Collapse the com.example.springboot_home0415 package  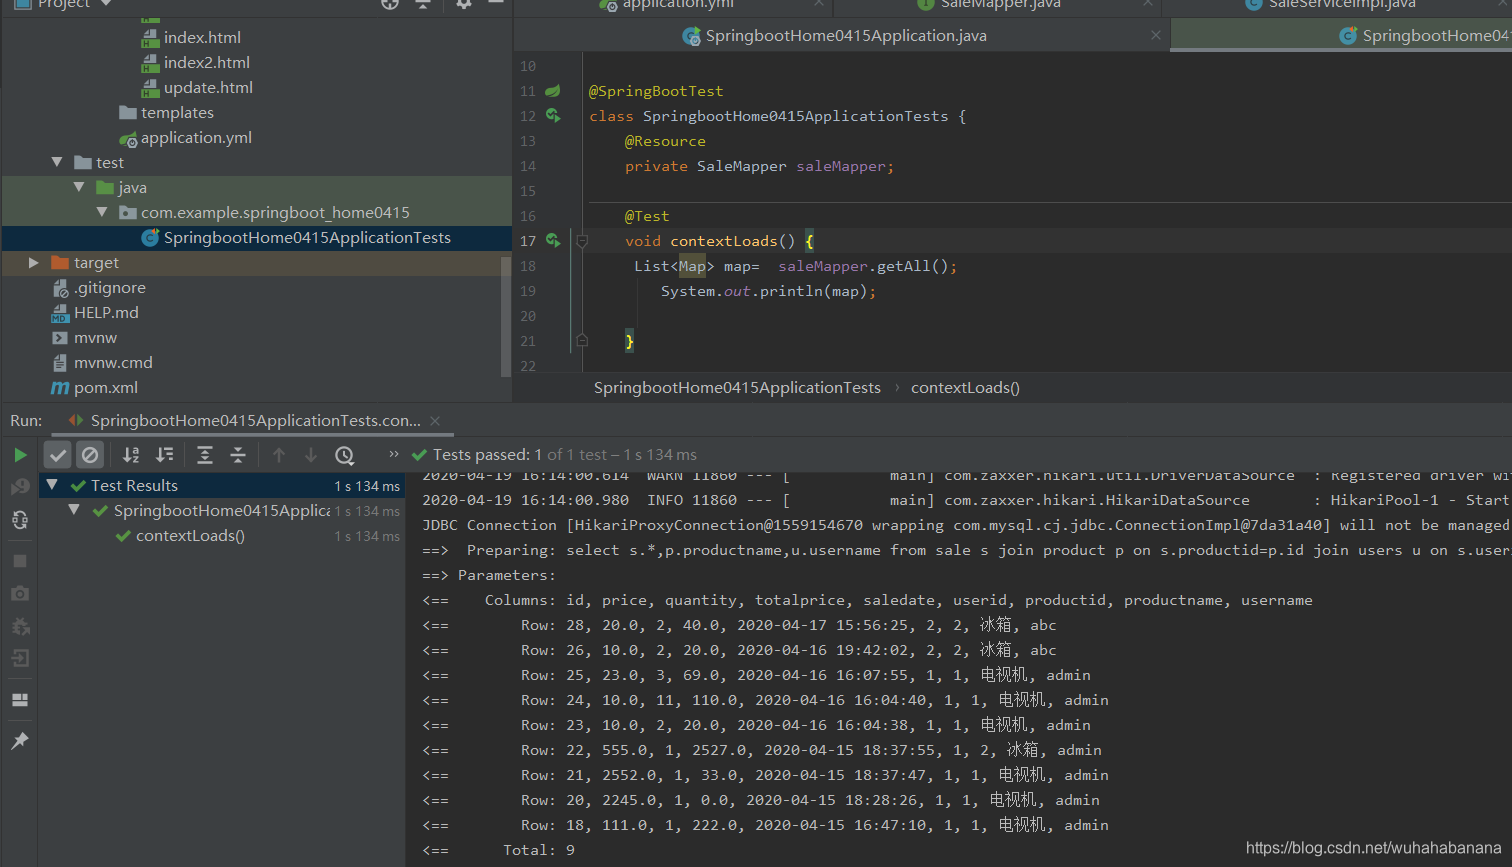(102, 213)
